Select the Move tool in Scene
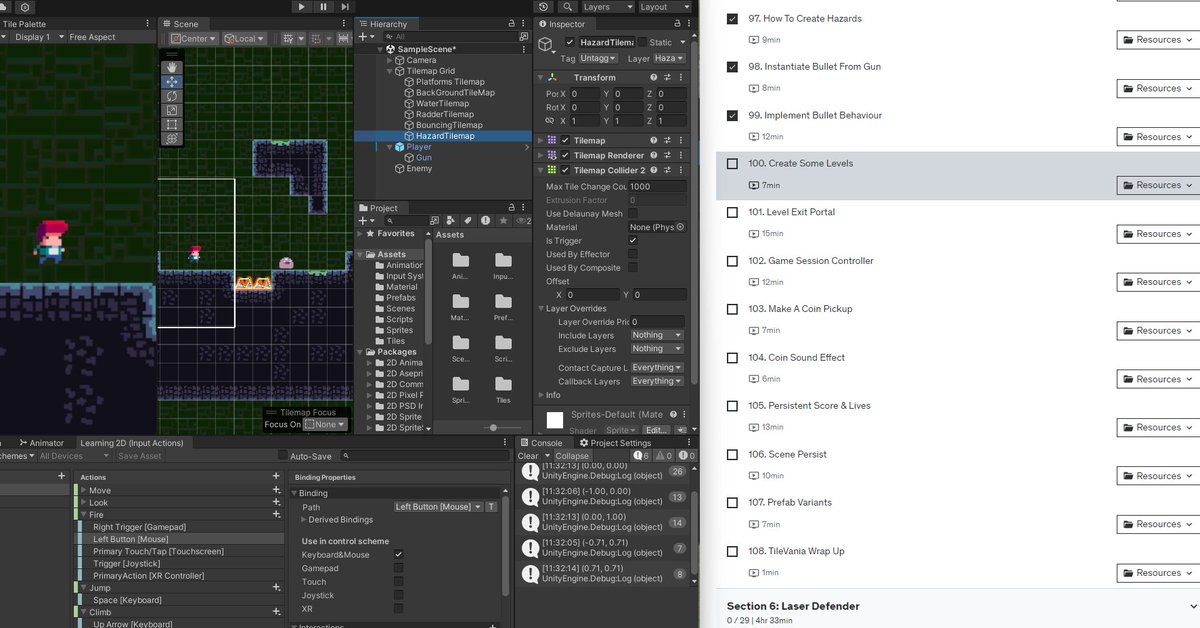 point(172,81)
